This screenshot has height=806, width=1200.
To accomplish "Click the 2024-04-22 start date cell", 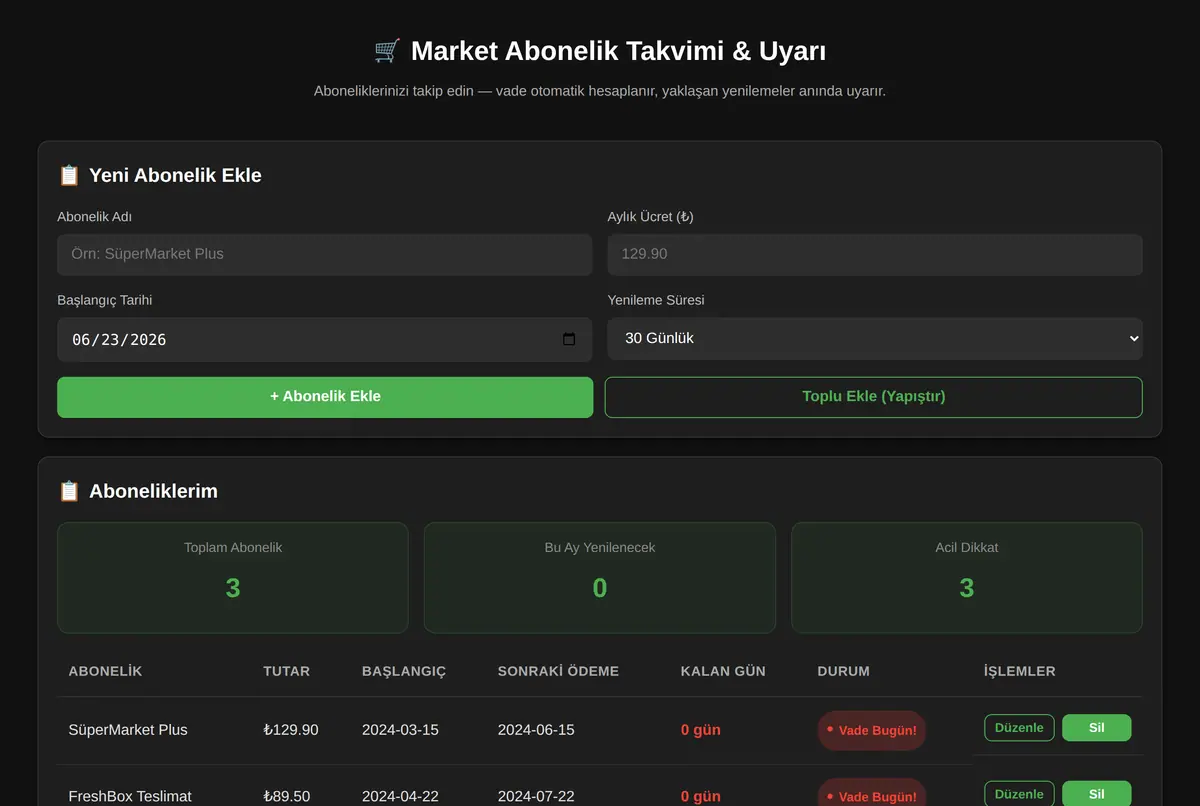I will click(x=400, y=797).
